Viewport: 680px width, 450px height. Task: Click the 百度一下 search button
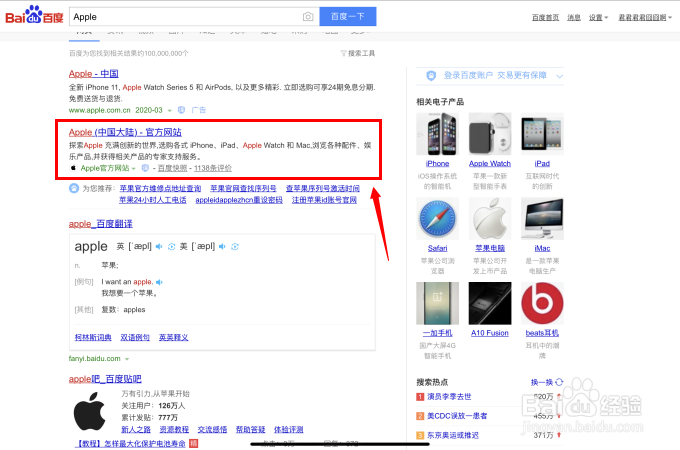click(348, 16)
